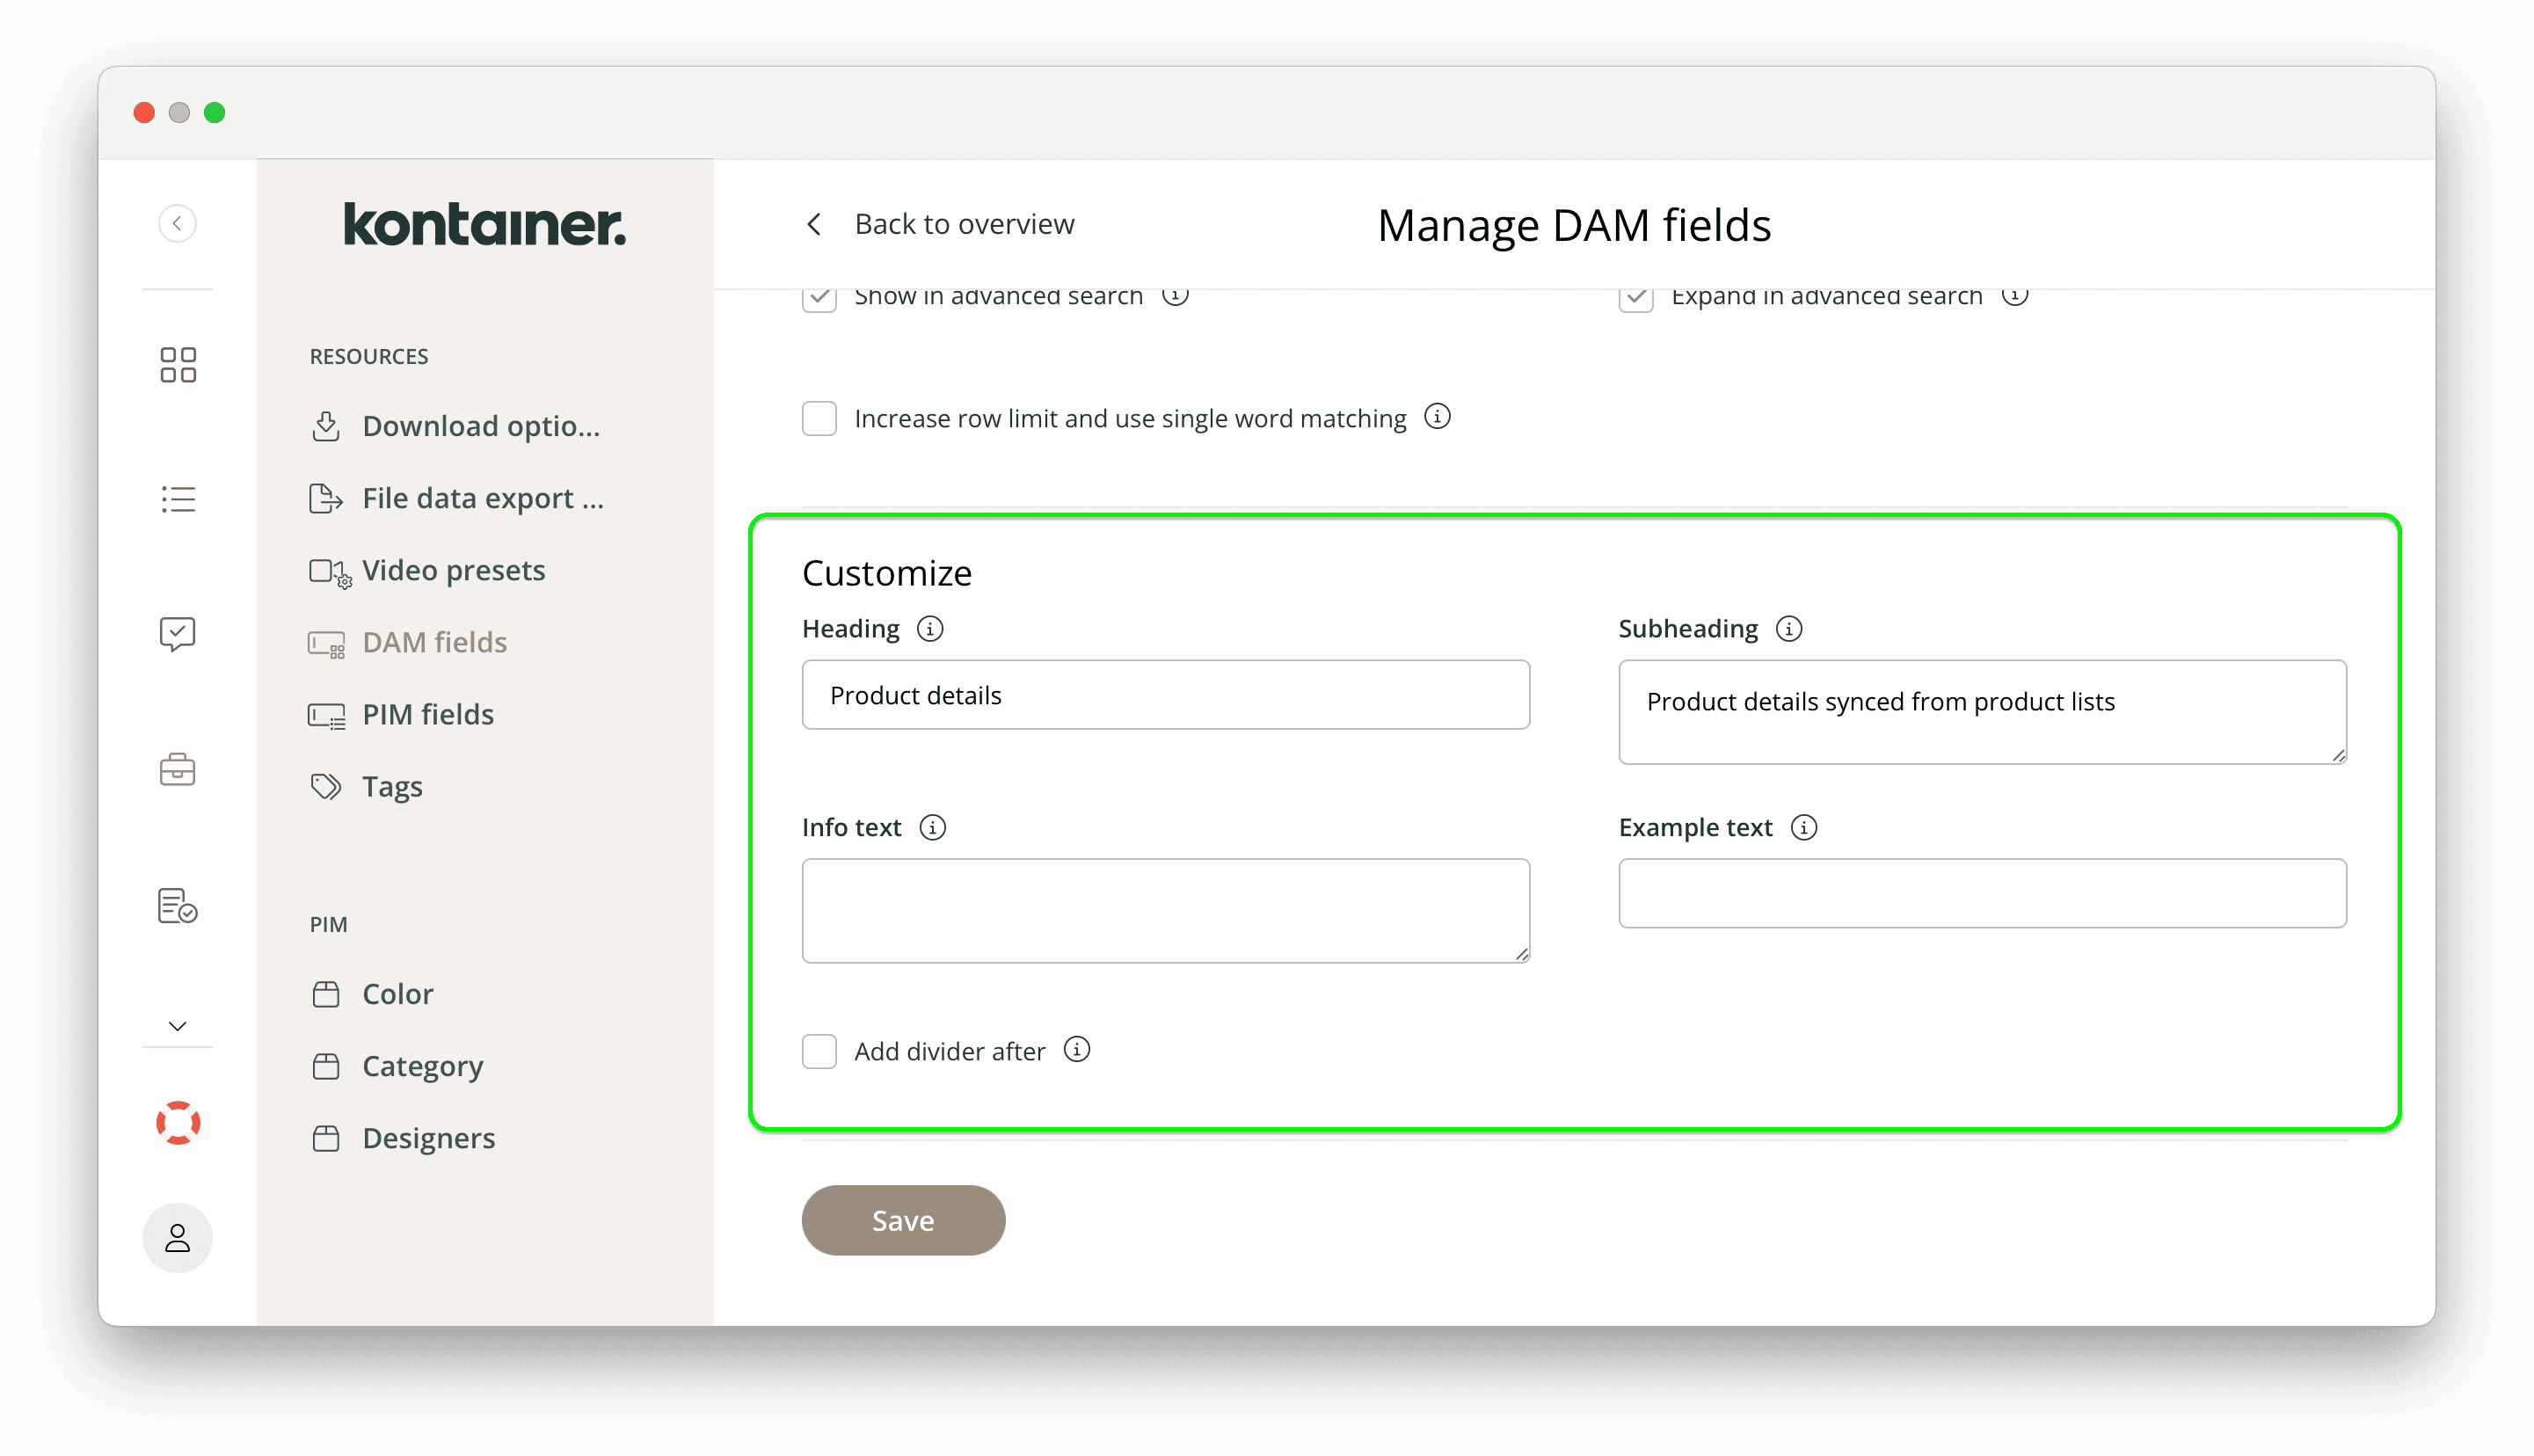Enable Increase row limit single word matching
2534x1456 pixels.
click(818, 418)
